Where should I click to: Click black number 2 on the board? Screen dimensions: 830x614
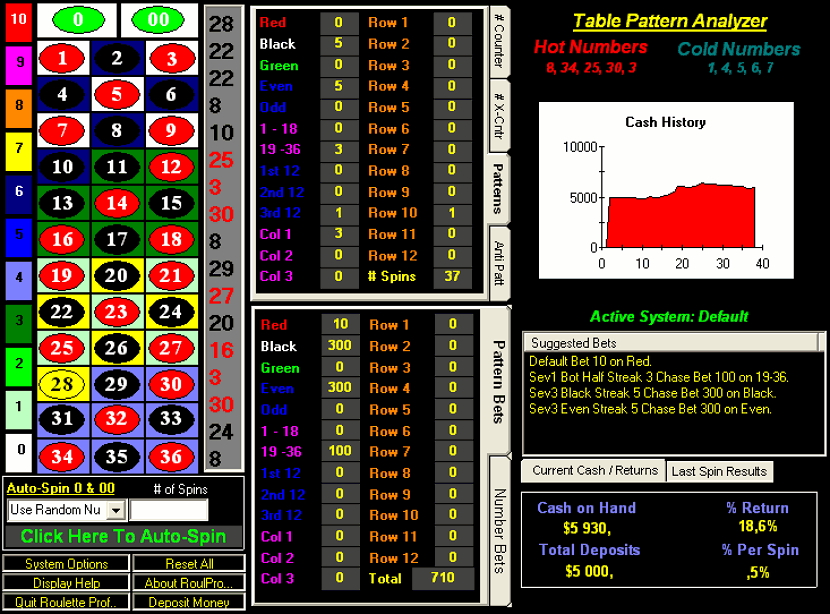click(x=117, y=59)
